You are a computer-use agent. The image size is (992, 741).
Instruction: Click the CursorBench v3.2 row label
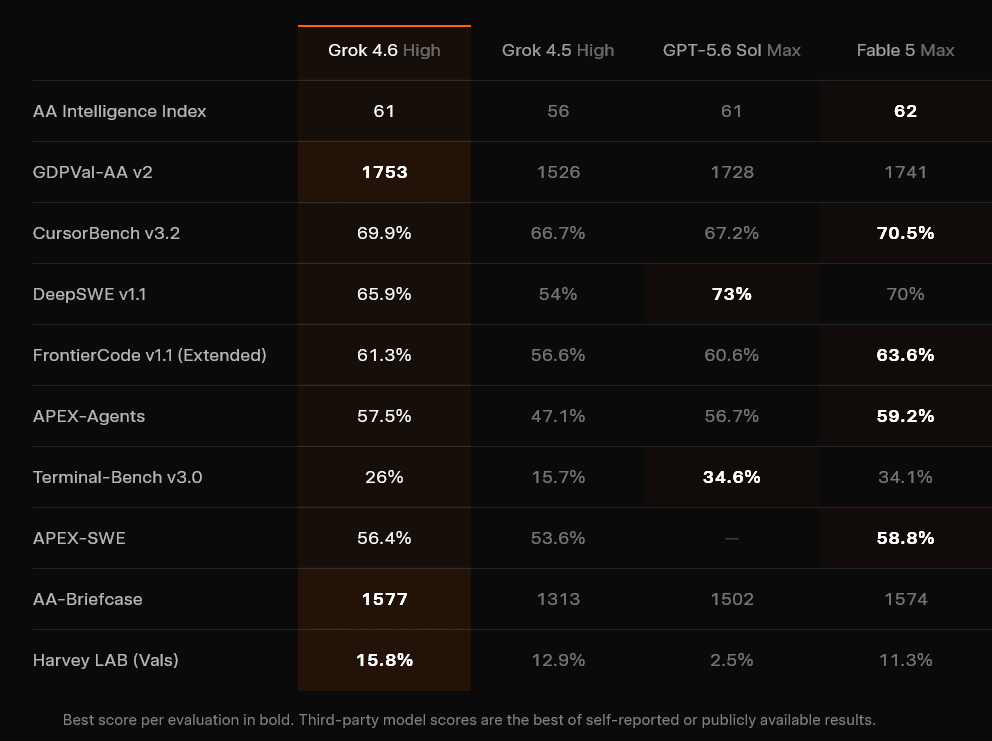pyautogui.click(x=106, y=233)
